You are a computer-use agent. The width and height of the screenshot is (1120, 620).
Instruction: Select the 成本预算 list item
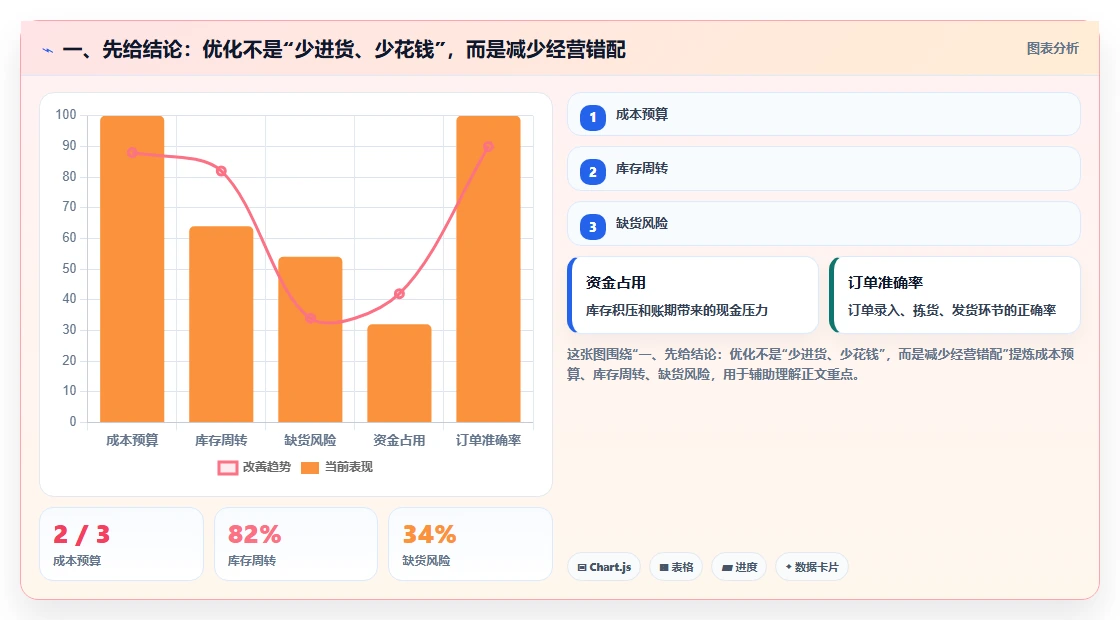(x=824, y=114)
